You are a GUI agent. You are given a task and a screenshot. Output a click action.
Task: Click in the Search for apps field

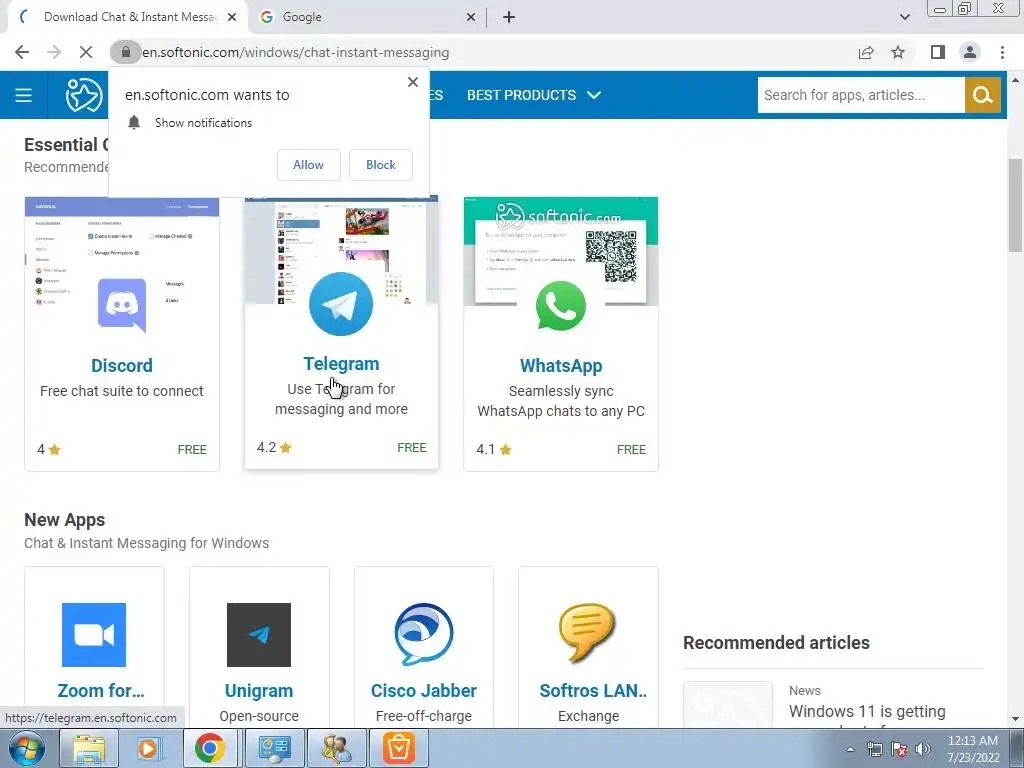click(861, 95)
